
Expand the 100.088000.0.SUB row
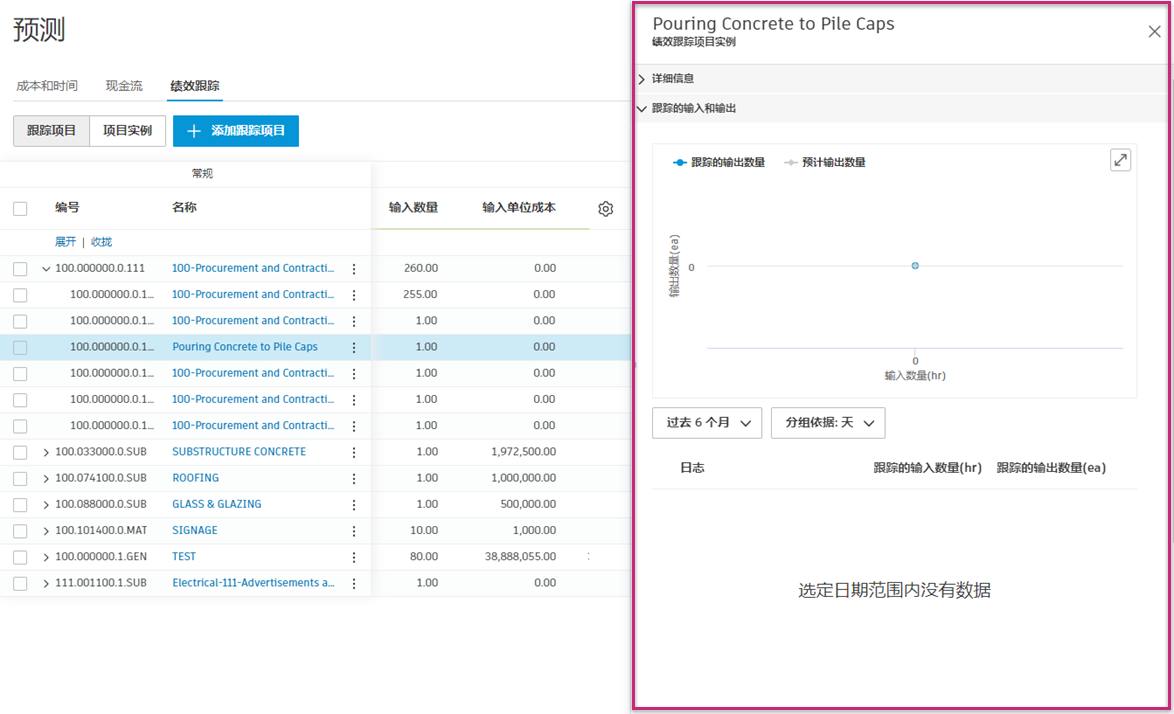click(x=46, y=504)
